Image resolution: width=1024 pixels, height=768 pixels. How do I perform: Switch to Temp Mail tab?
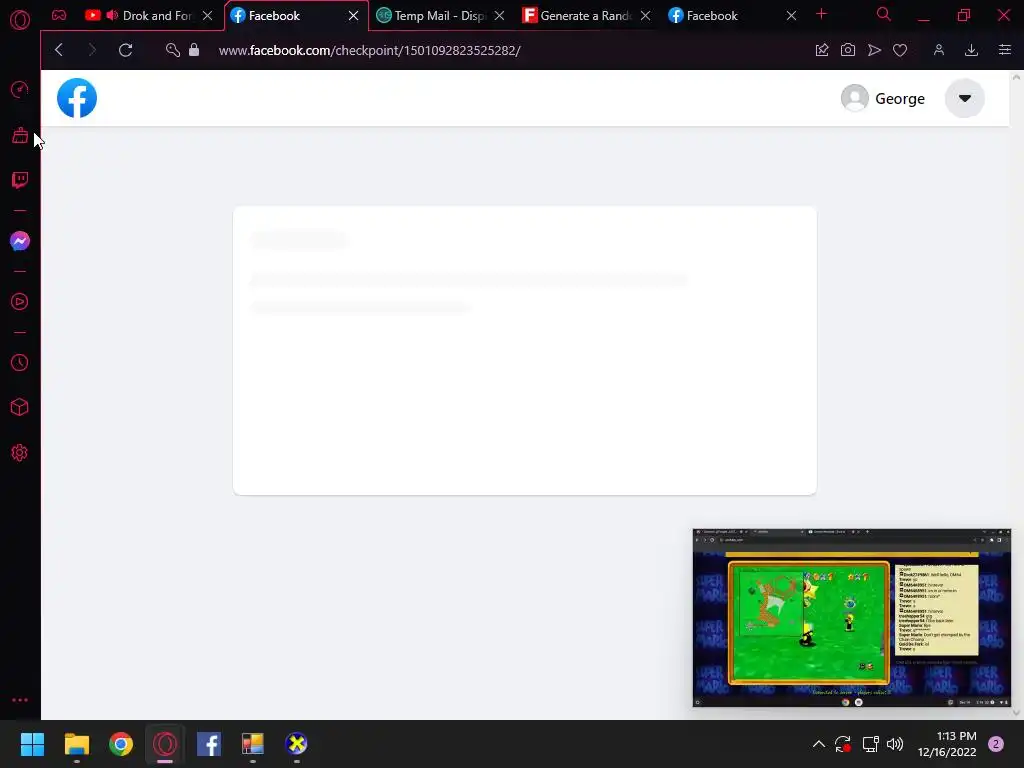[440, 15]
